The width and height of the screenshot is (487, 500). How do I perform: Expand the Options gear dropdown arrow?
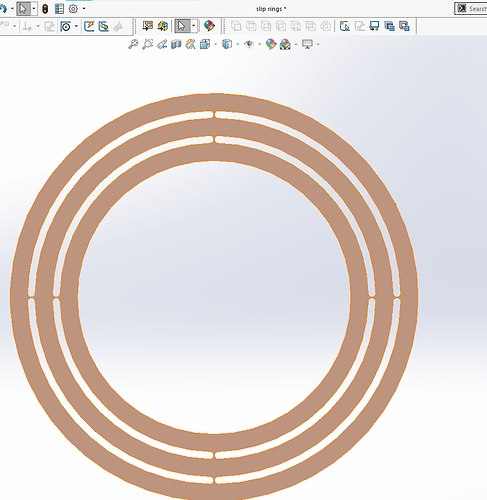coord(84,9)
